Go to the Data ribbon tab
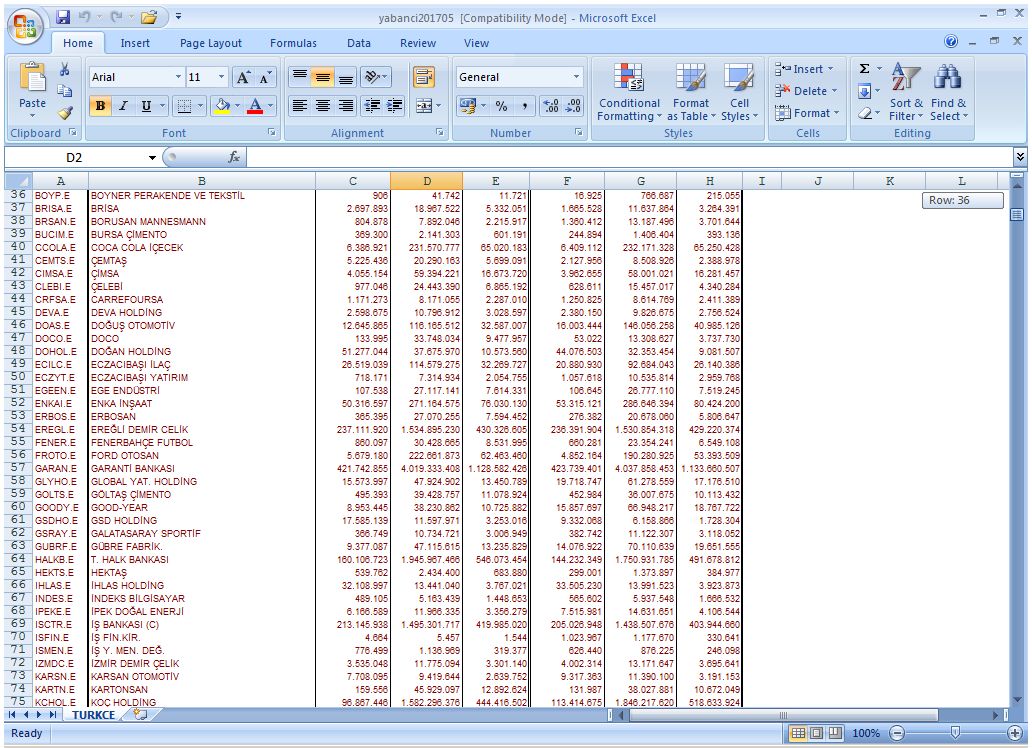The width and height of the screenshot is (1032, 748). [359, 43]
